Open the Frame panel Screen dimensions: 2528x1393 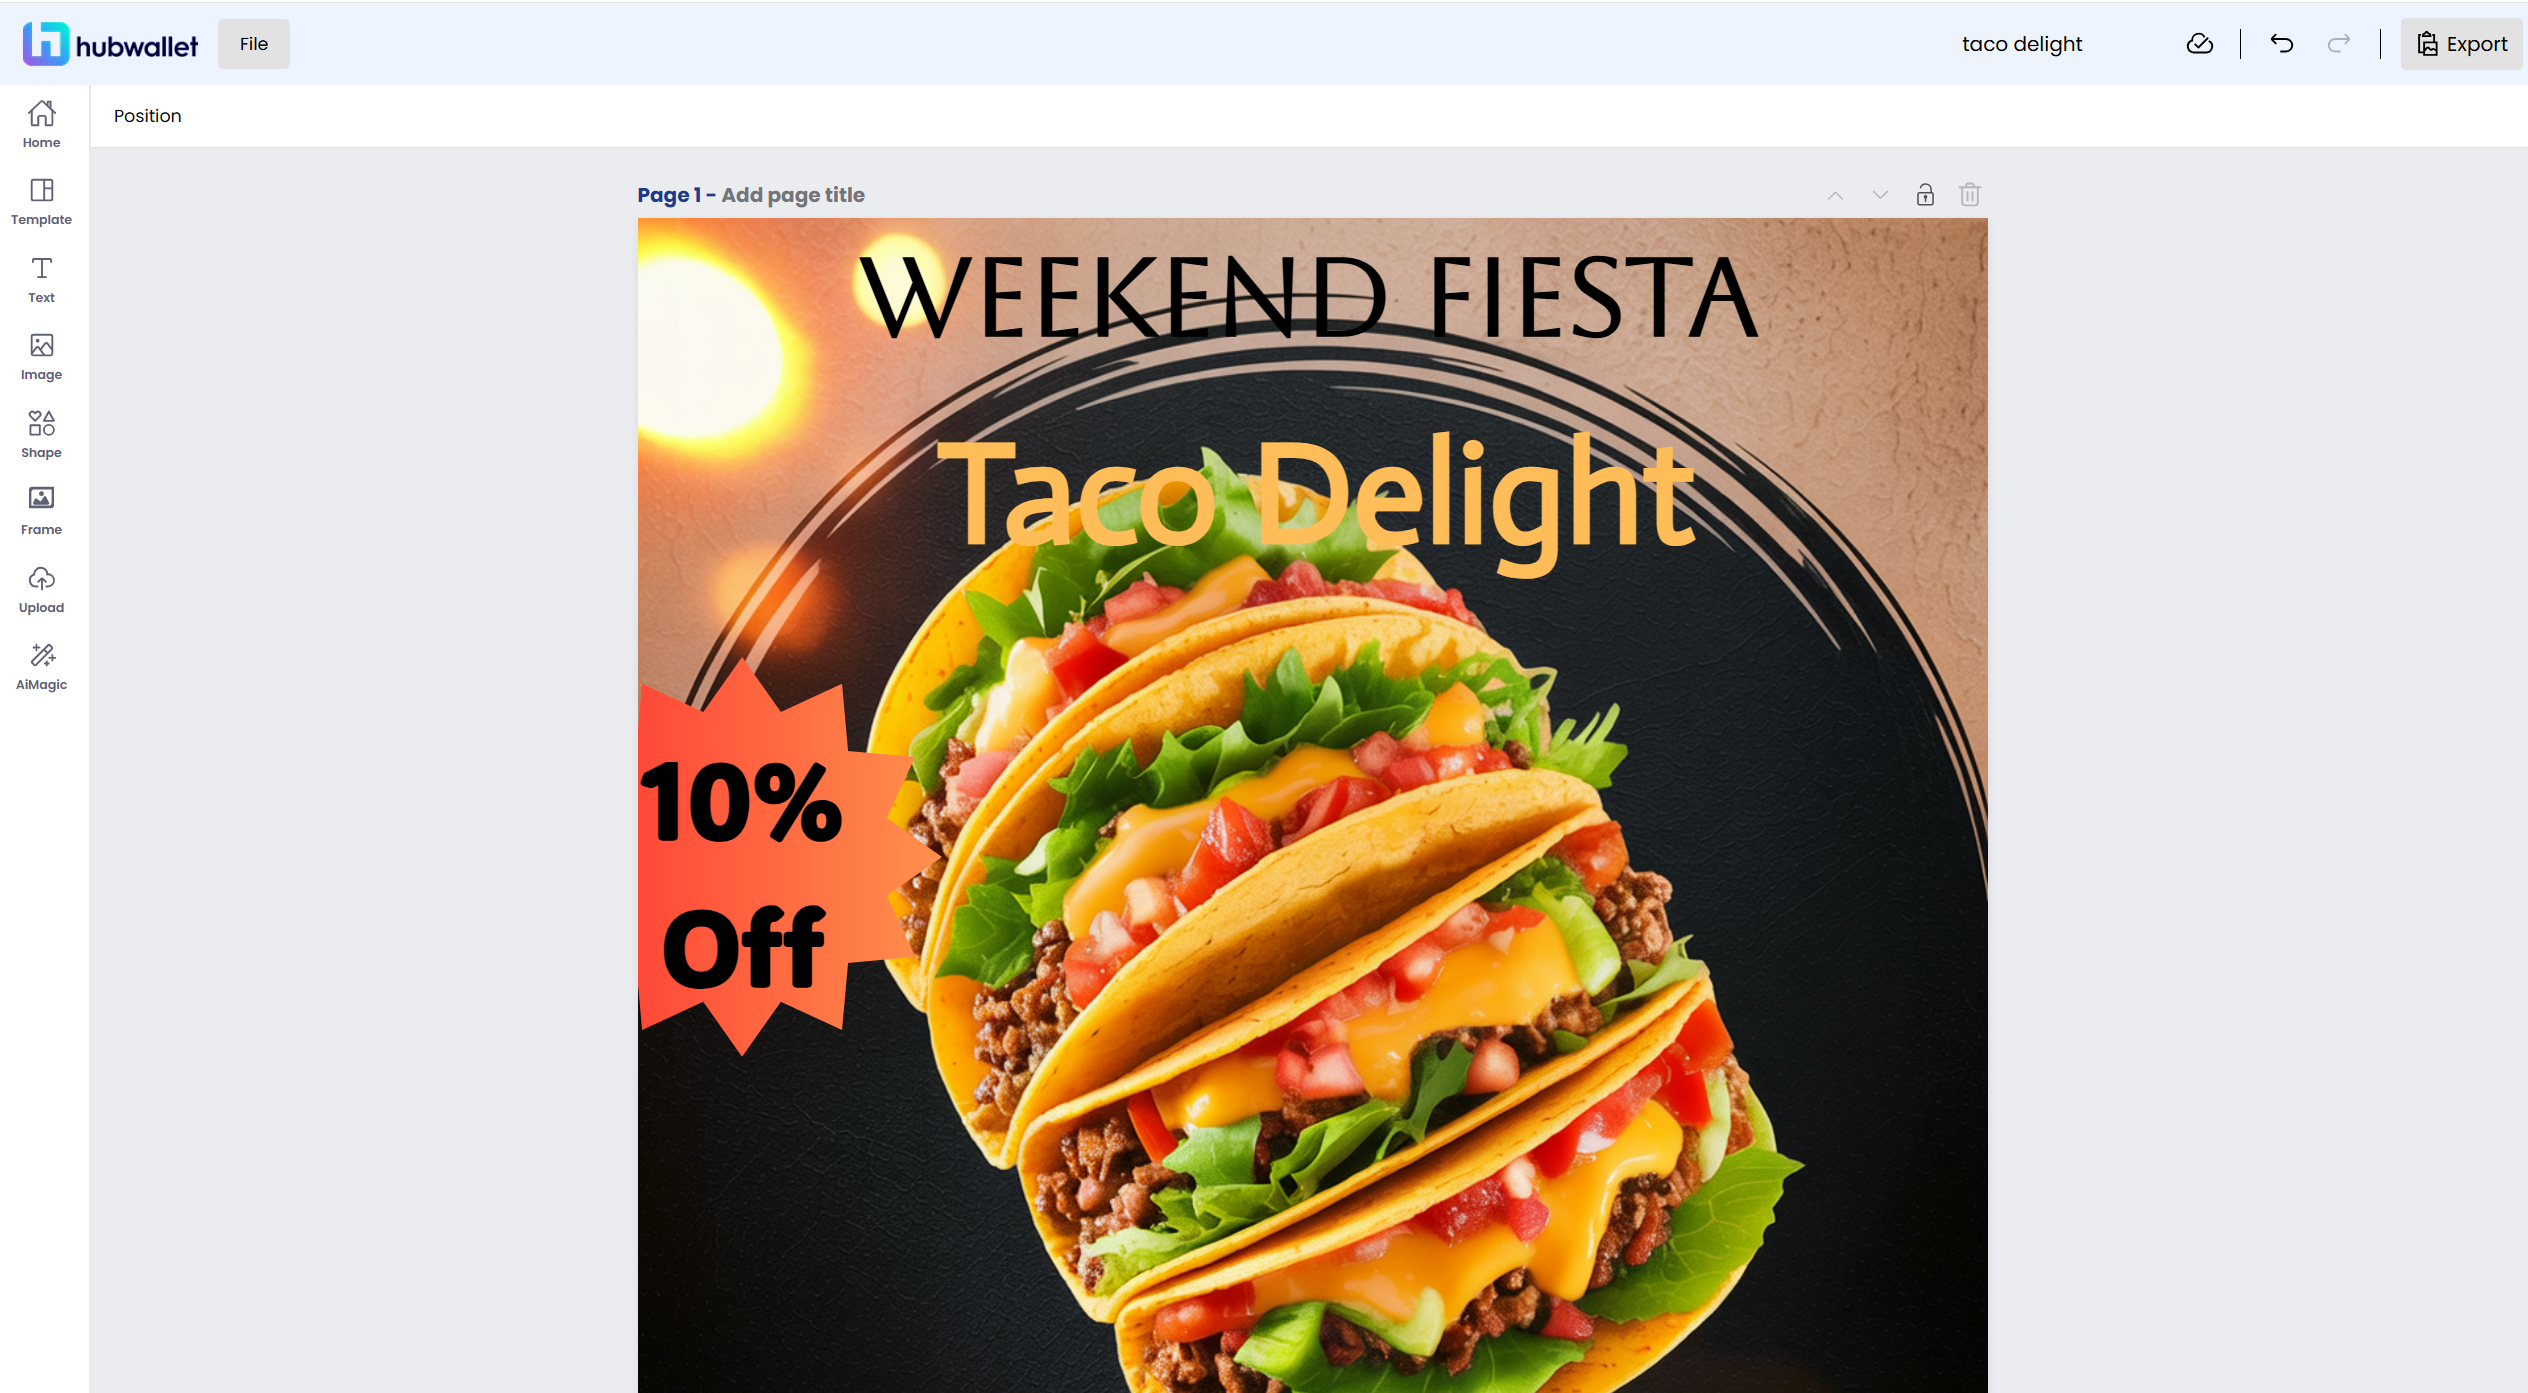(x=41, y=512)
